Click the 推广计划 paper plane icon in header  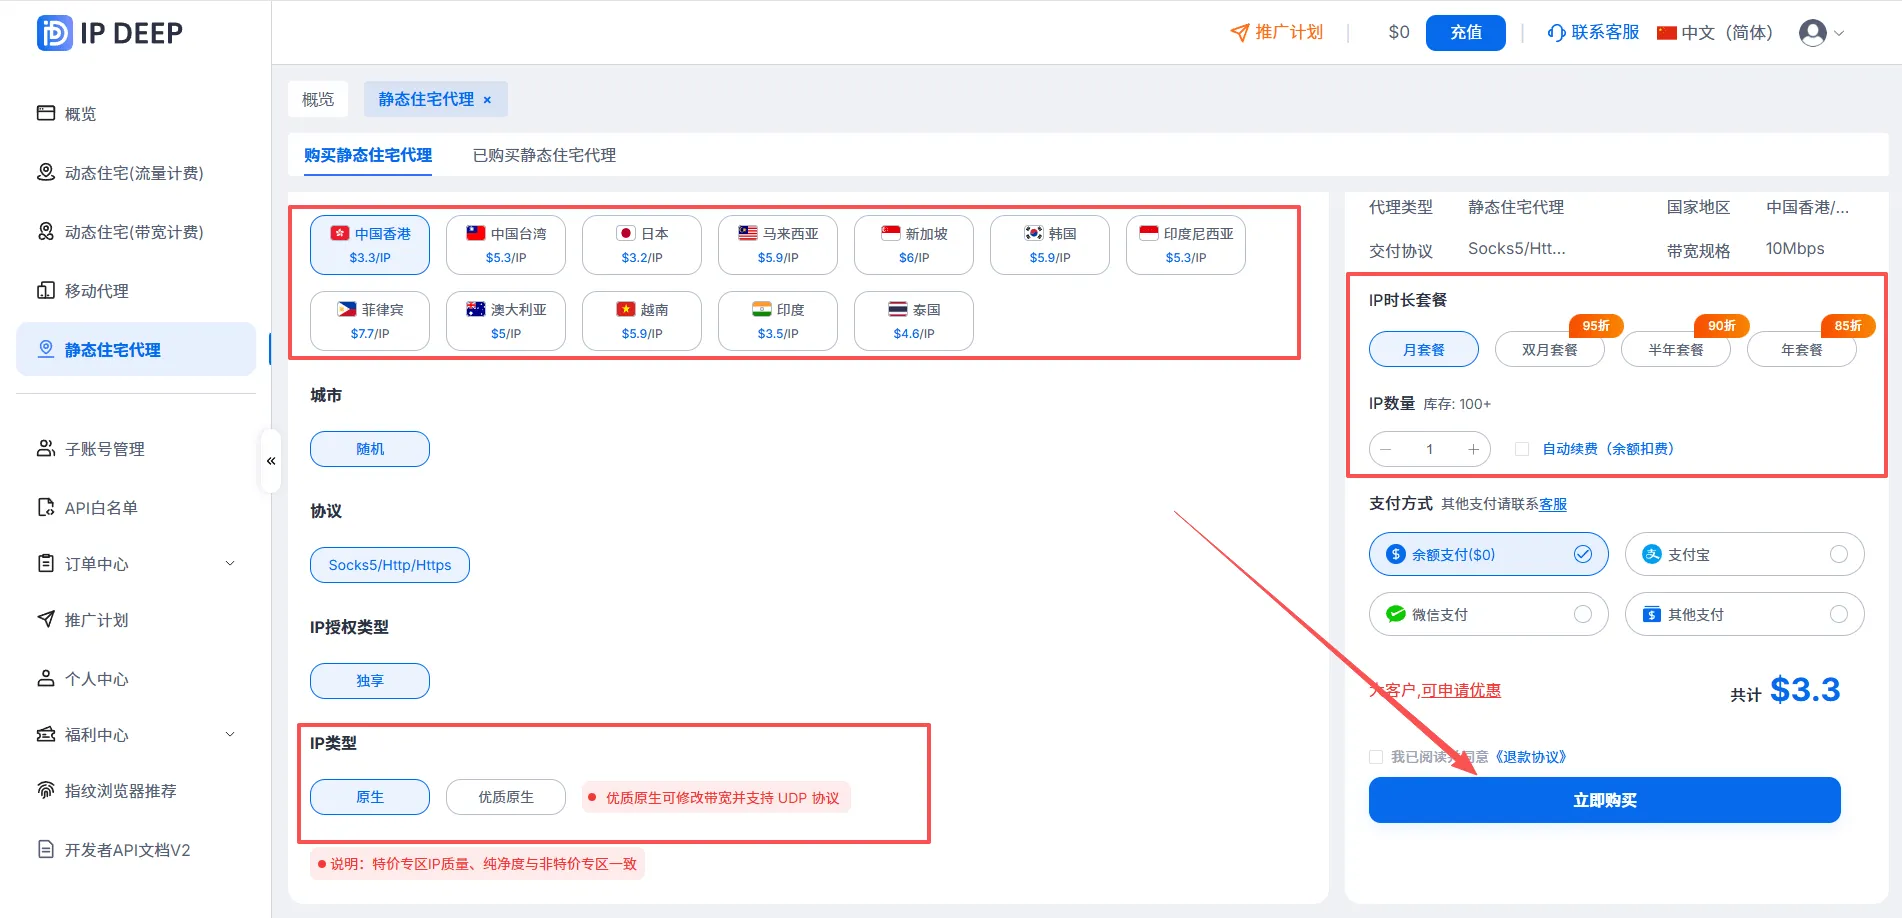[1240, 32]
